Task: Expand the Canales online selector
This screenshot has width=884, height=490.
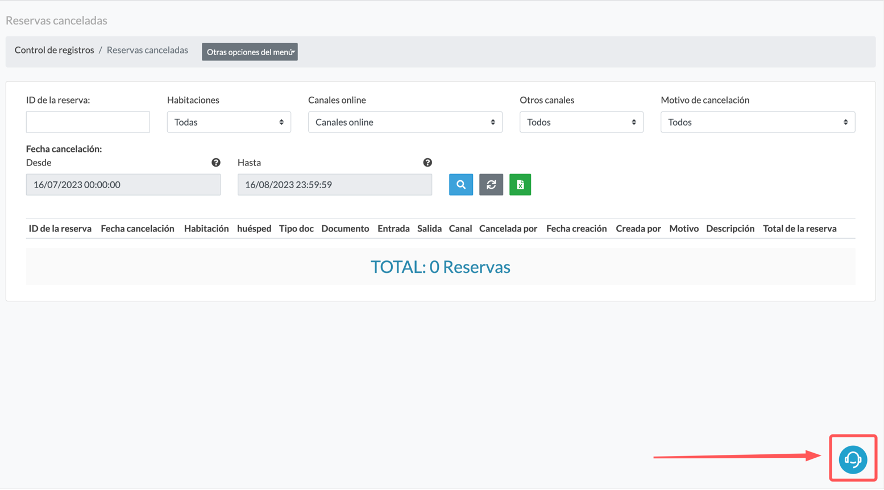Action: [x=405, y=122]
